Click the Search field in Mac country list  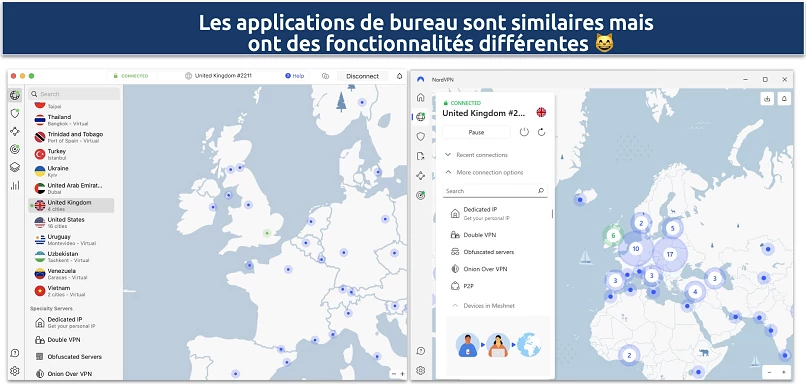pos(74,94)
